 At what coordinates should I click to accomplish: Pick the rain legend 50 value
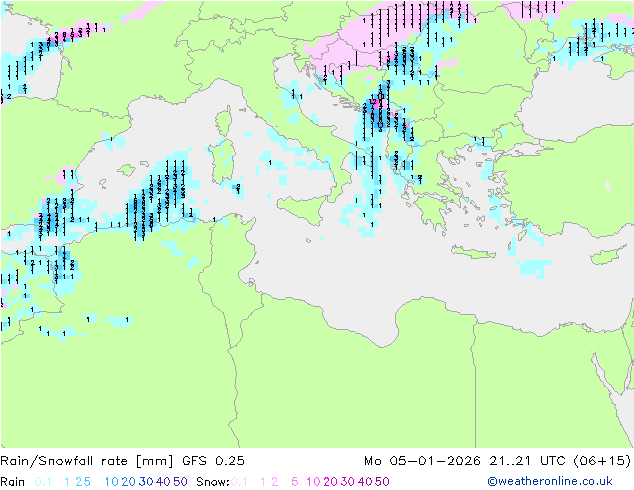point(180,482)
